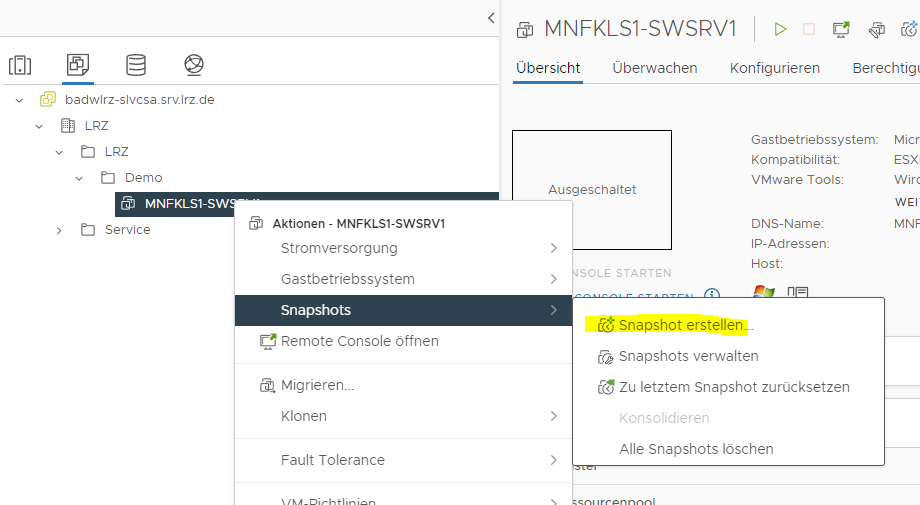Select Alle Snapshots löschen
The height and width of the screenshot is (505, 920).
pyautogui.click(x=696, y=449)
